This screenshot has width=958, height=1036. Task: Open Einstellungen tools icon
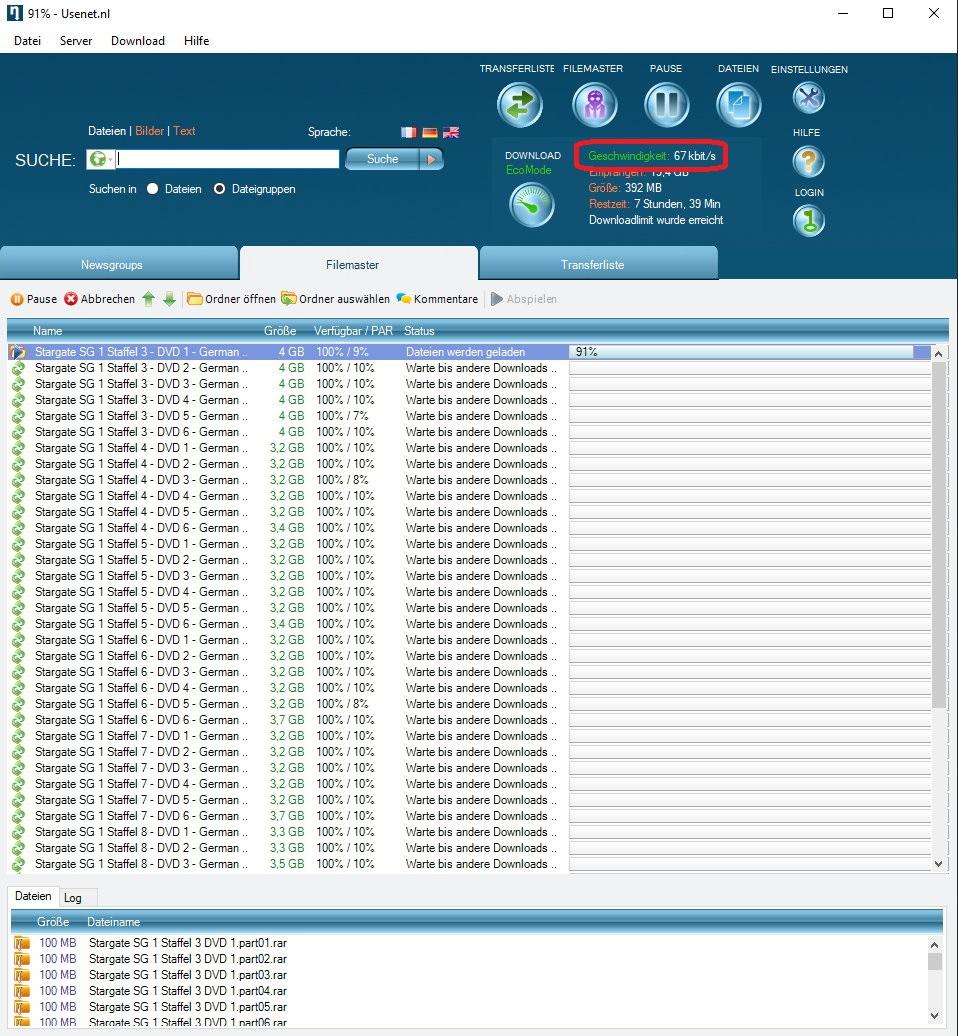(x=808, y=97)
